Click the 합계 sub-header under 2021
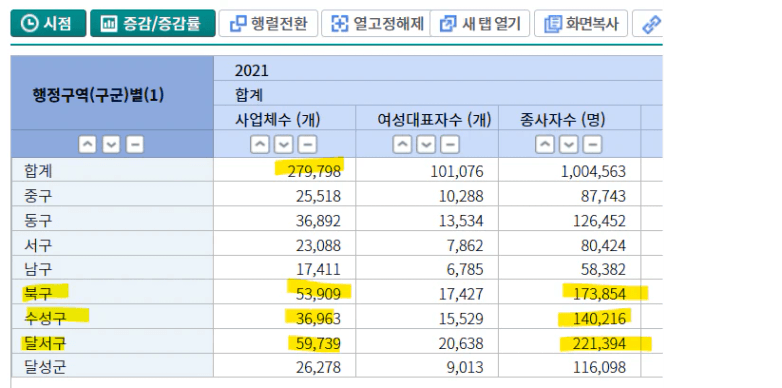782x388 pixels. point(249,95)
